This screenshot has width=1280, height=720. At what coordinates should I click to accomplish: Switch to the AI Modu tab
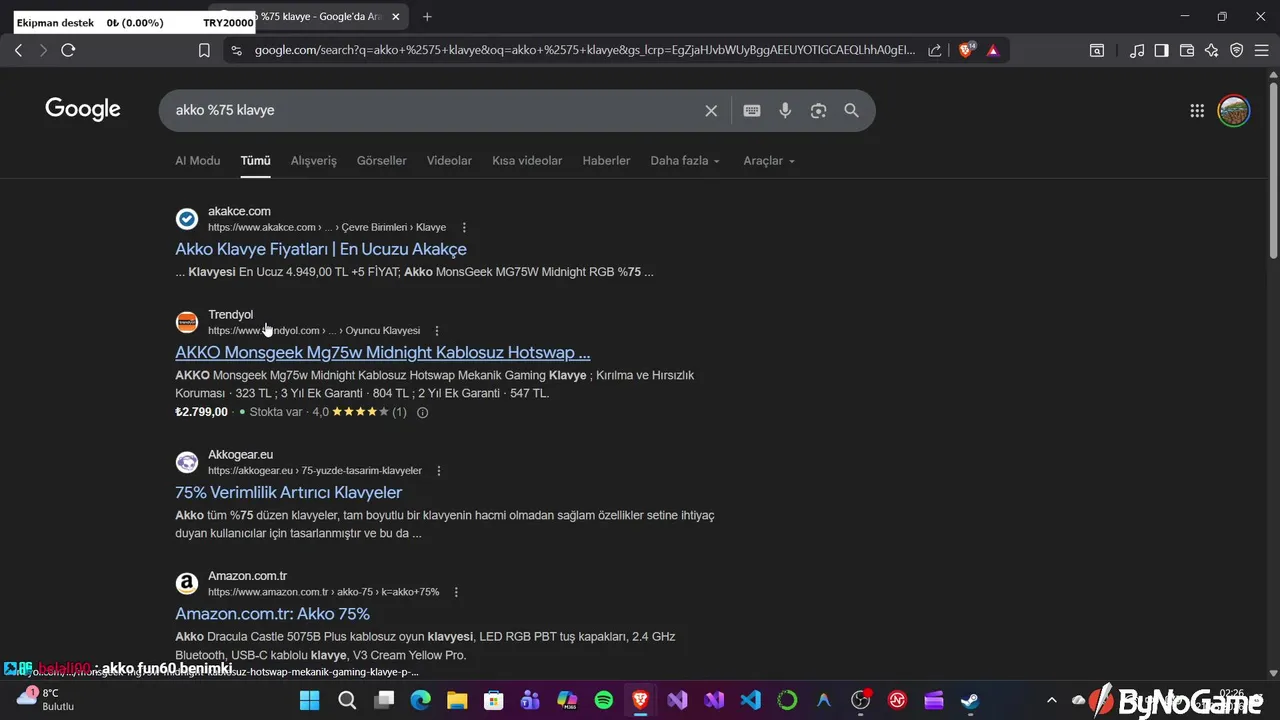coord(198,161)
